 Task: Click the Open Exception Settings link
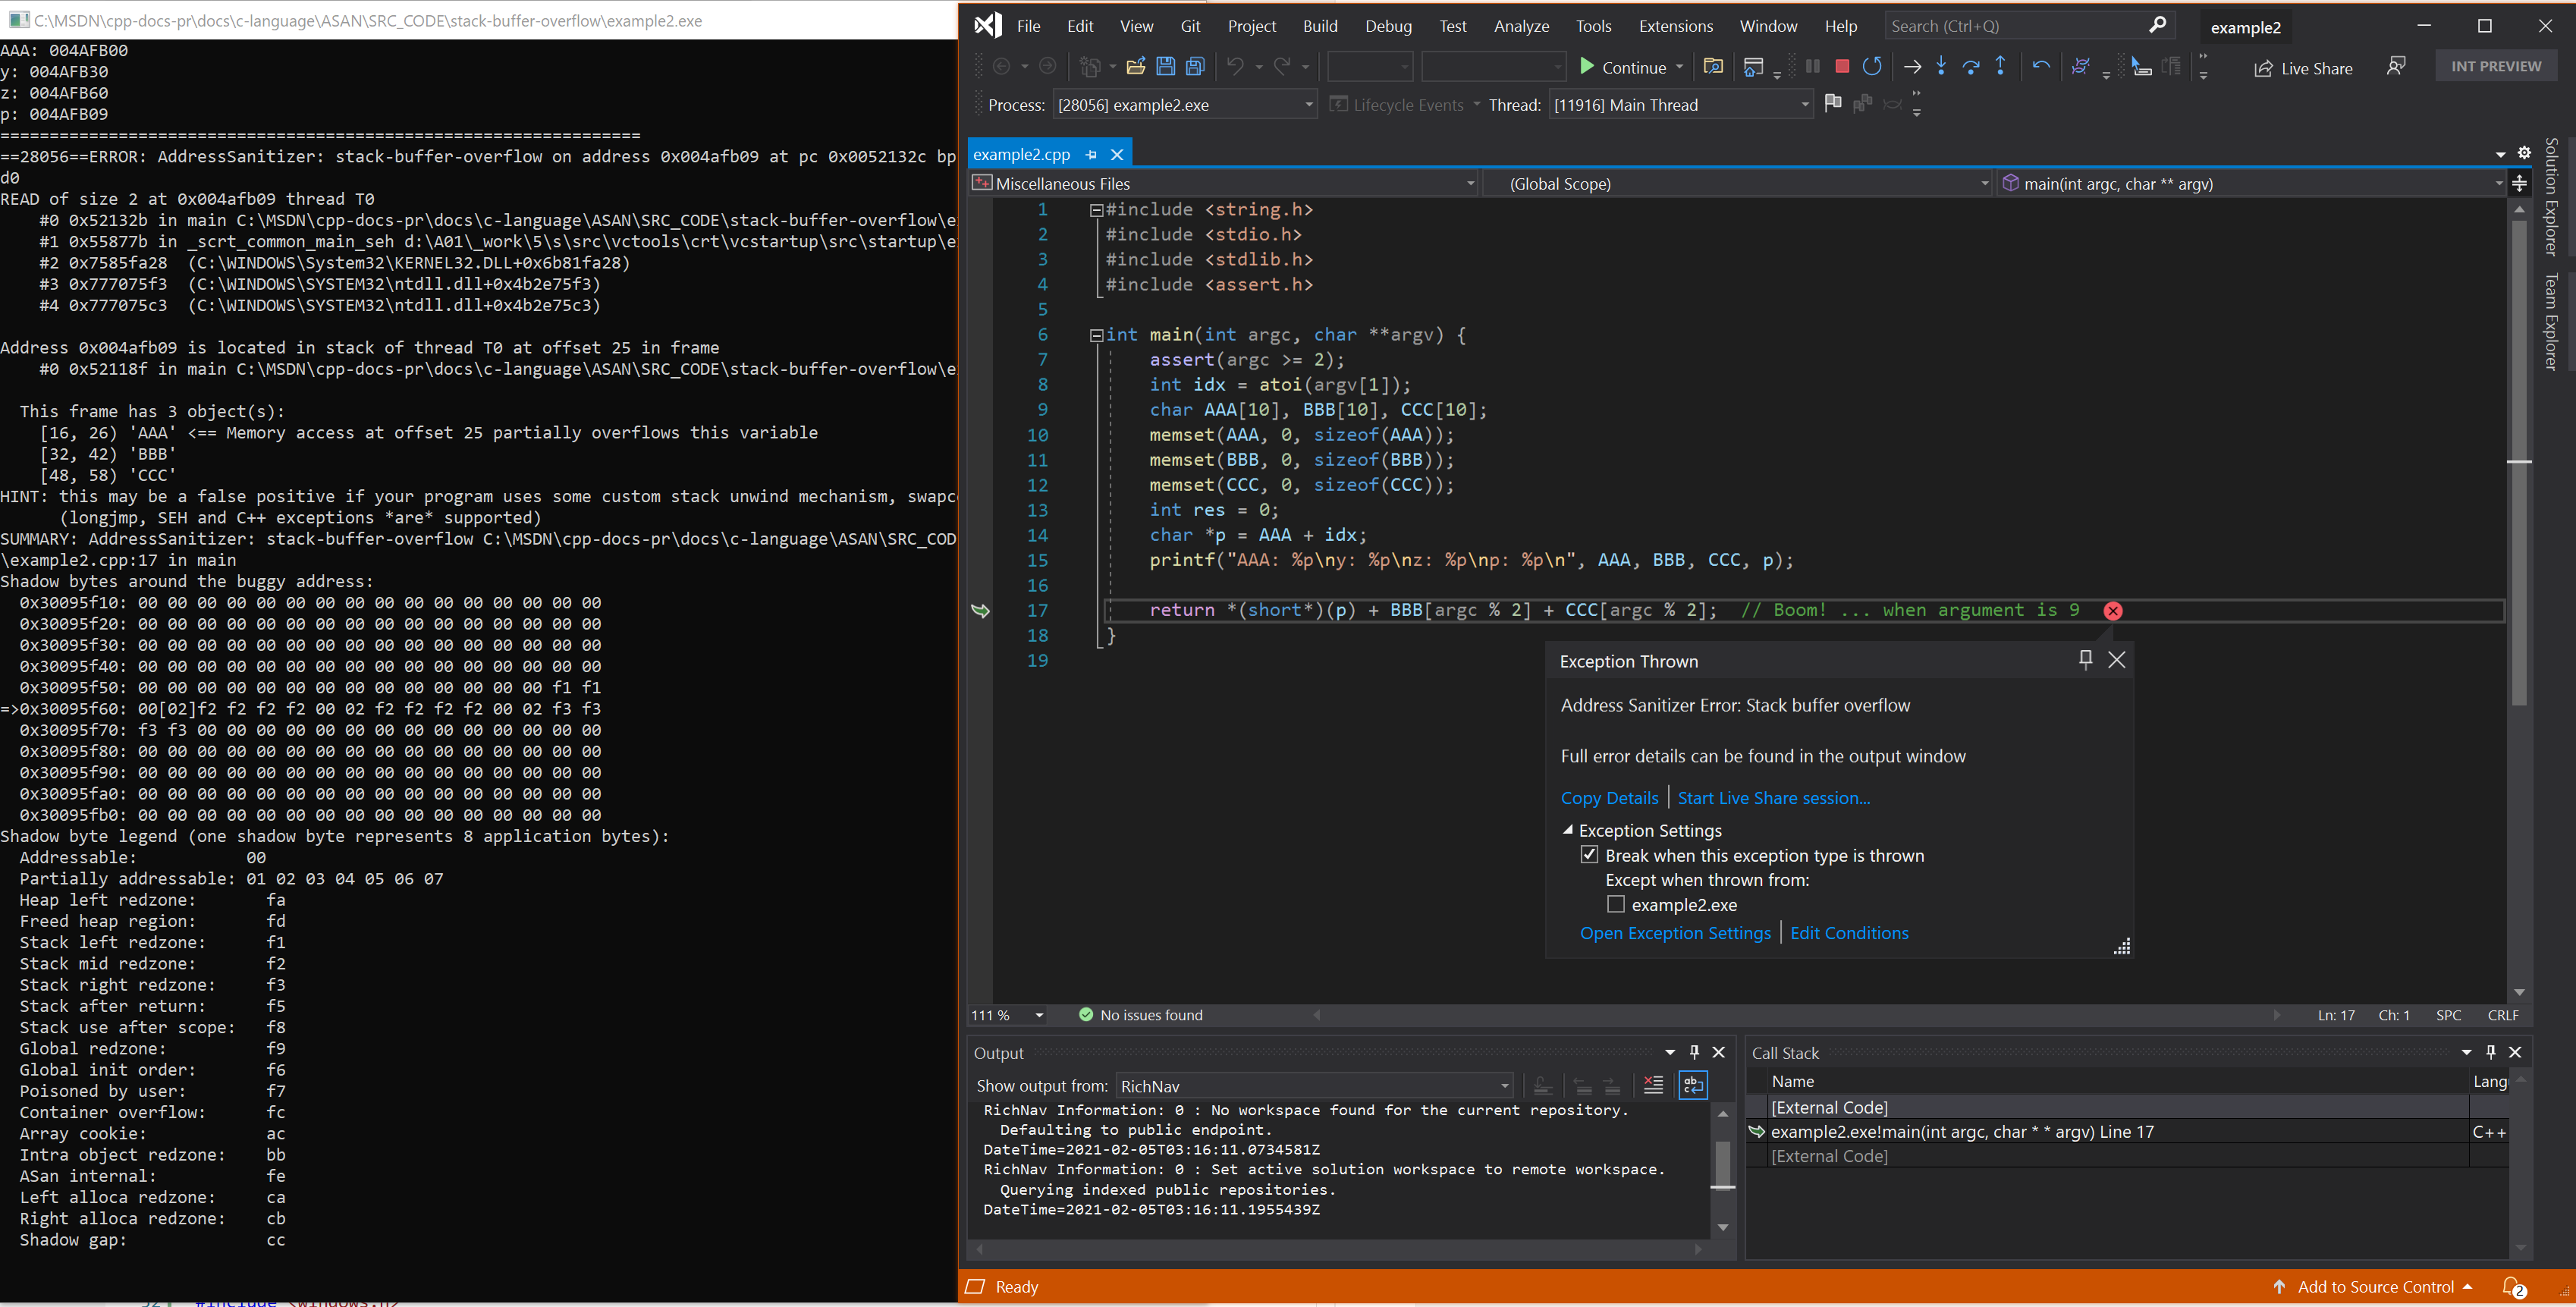tap(1676, 932)
